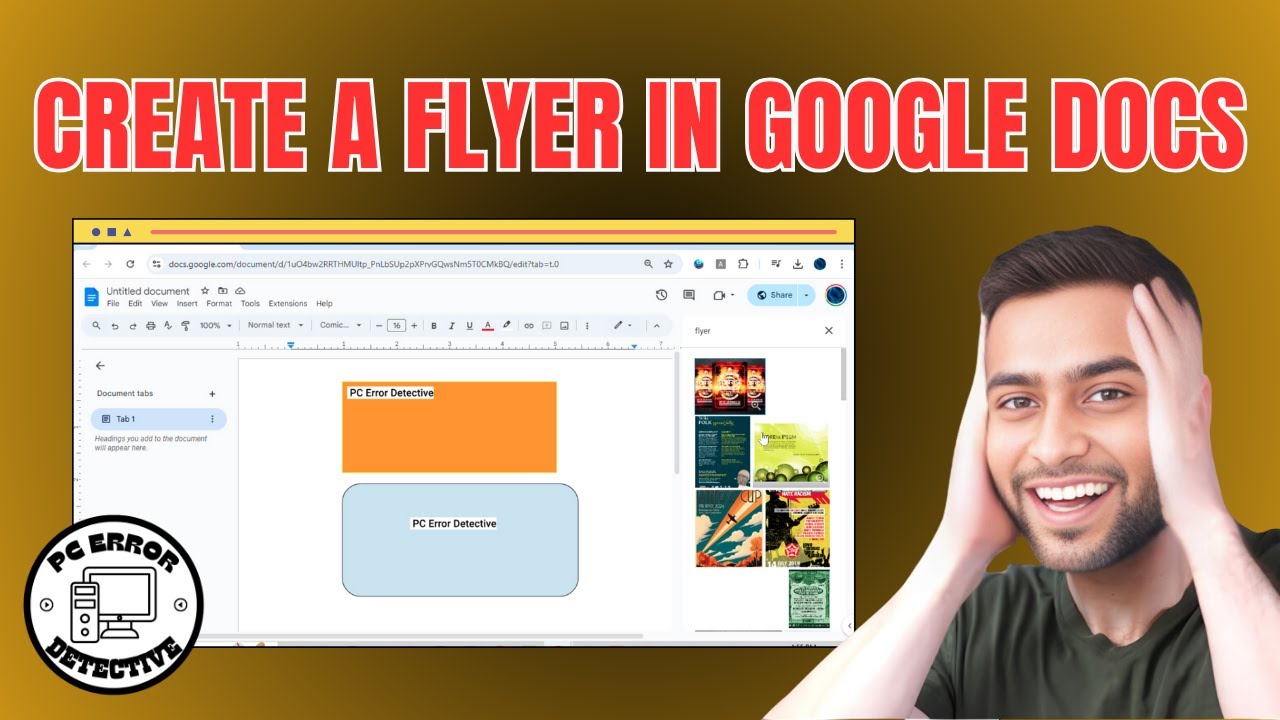Open the Tools menu

point(250,304)
